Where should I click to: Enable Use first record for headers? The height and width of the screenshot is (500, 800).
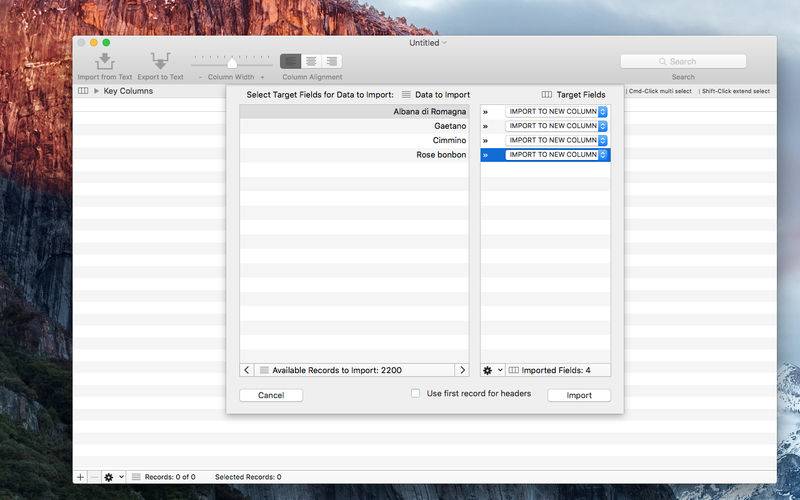(416, 394)
